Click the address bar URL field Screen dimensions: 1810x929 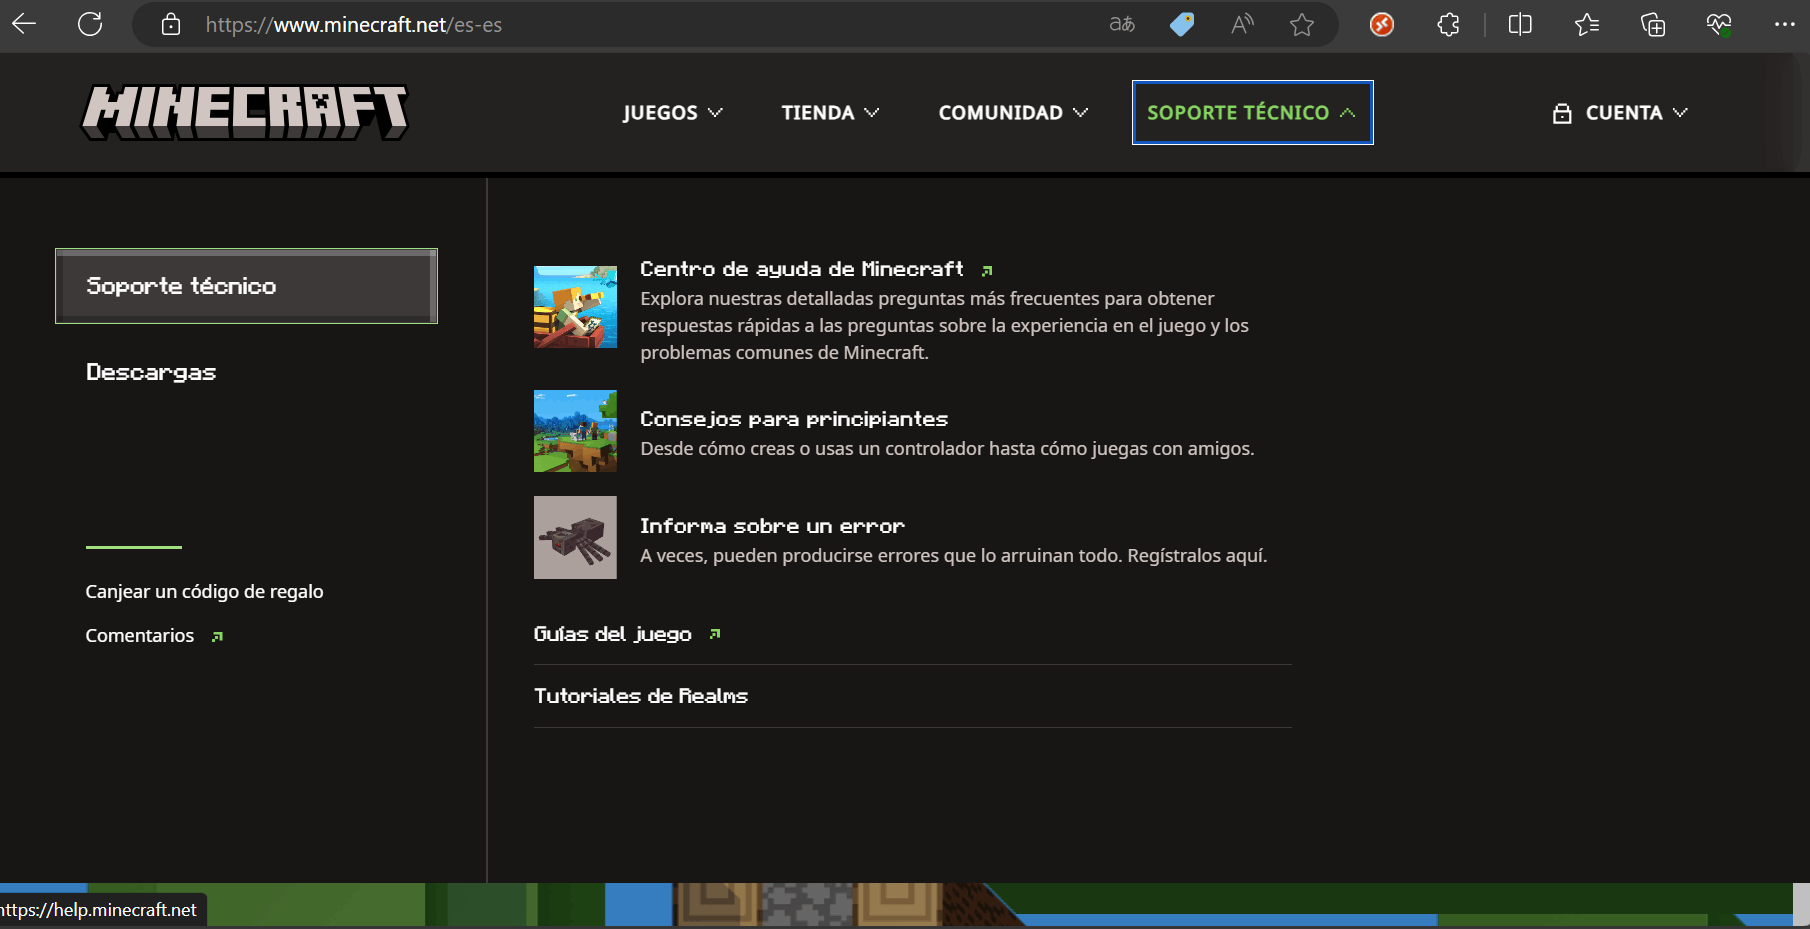640,24
